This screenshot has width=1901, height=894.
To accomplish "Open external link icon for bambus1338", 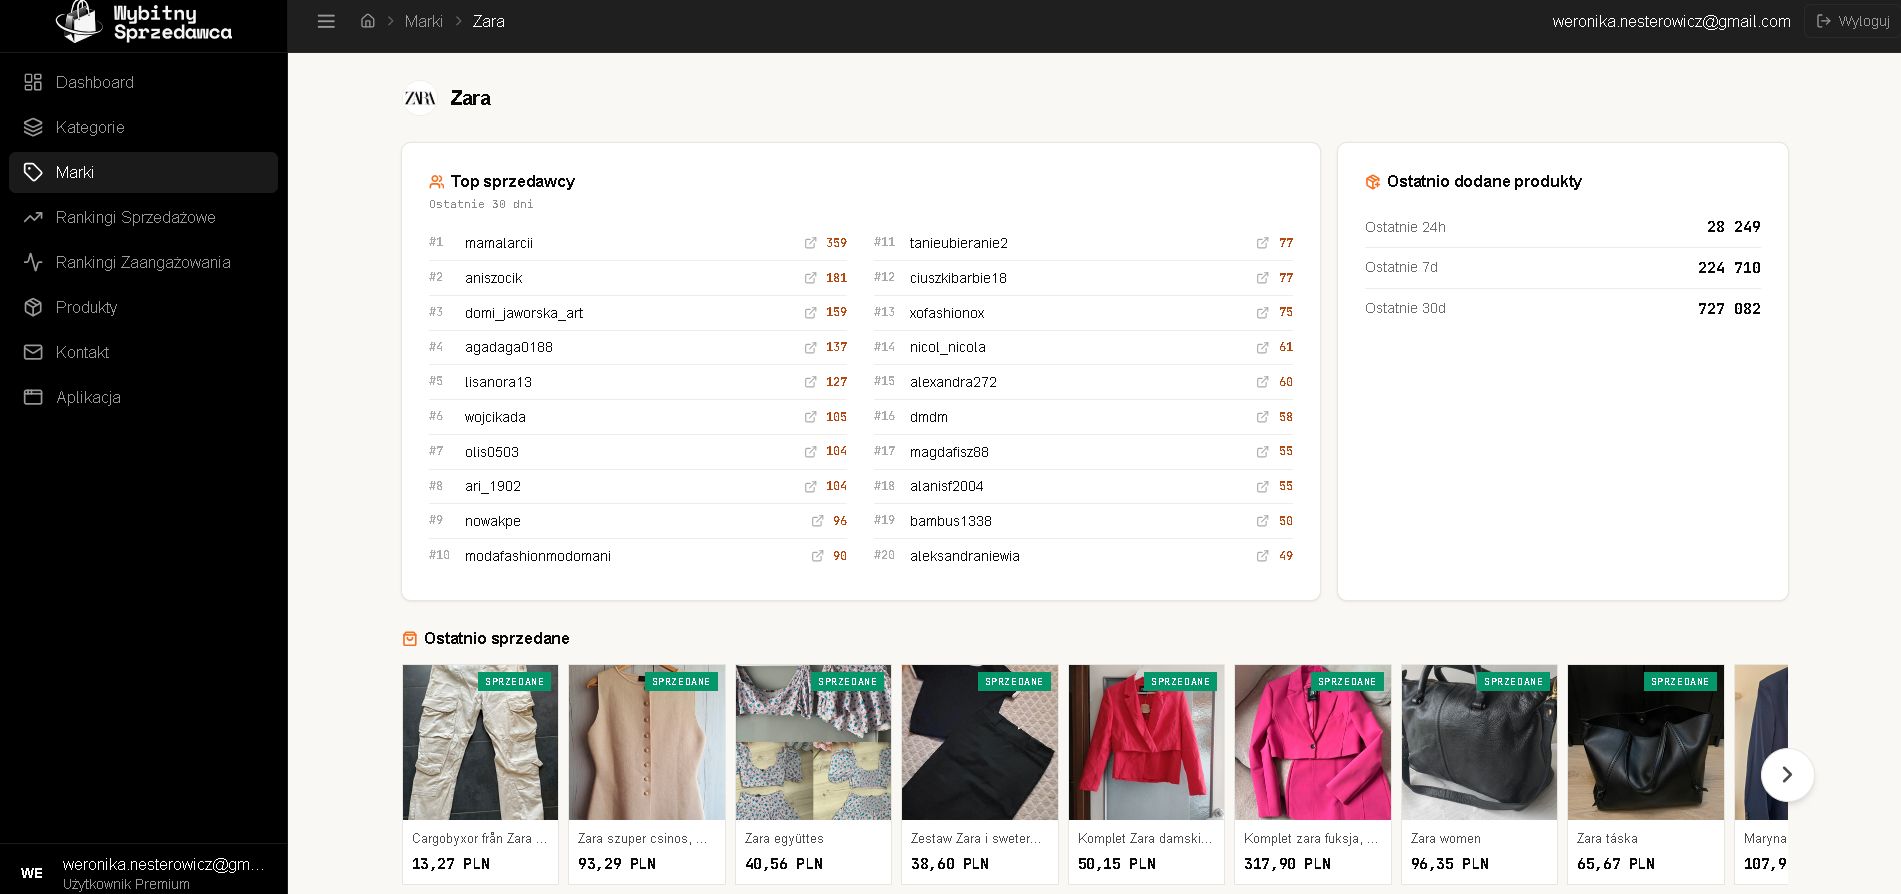I will [x=1263, y=521].
